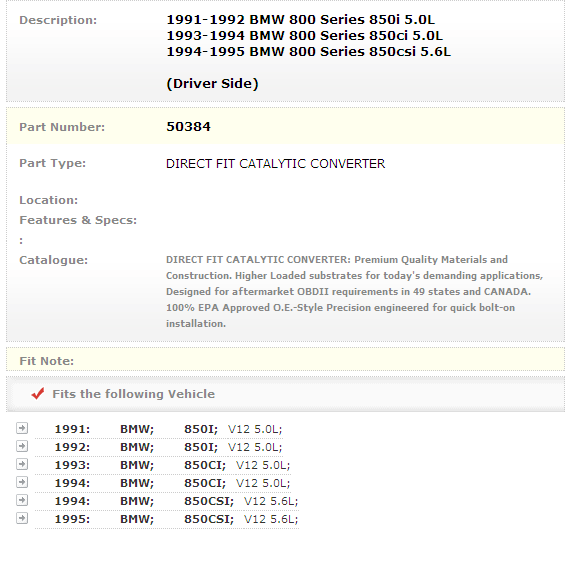Click arrow icon for 1995 850CSI row
The width and height of the screenshot is (570, 572).
(22, 518)
